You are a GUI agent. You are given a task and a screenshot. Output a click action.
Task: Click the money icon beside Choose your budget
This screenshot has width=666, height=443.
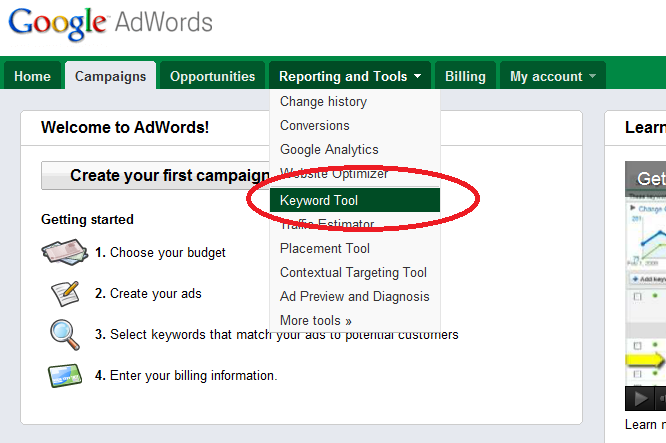pyautogui.click(x=65, y=252)
